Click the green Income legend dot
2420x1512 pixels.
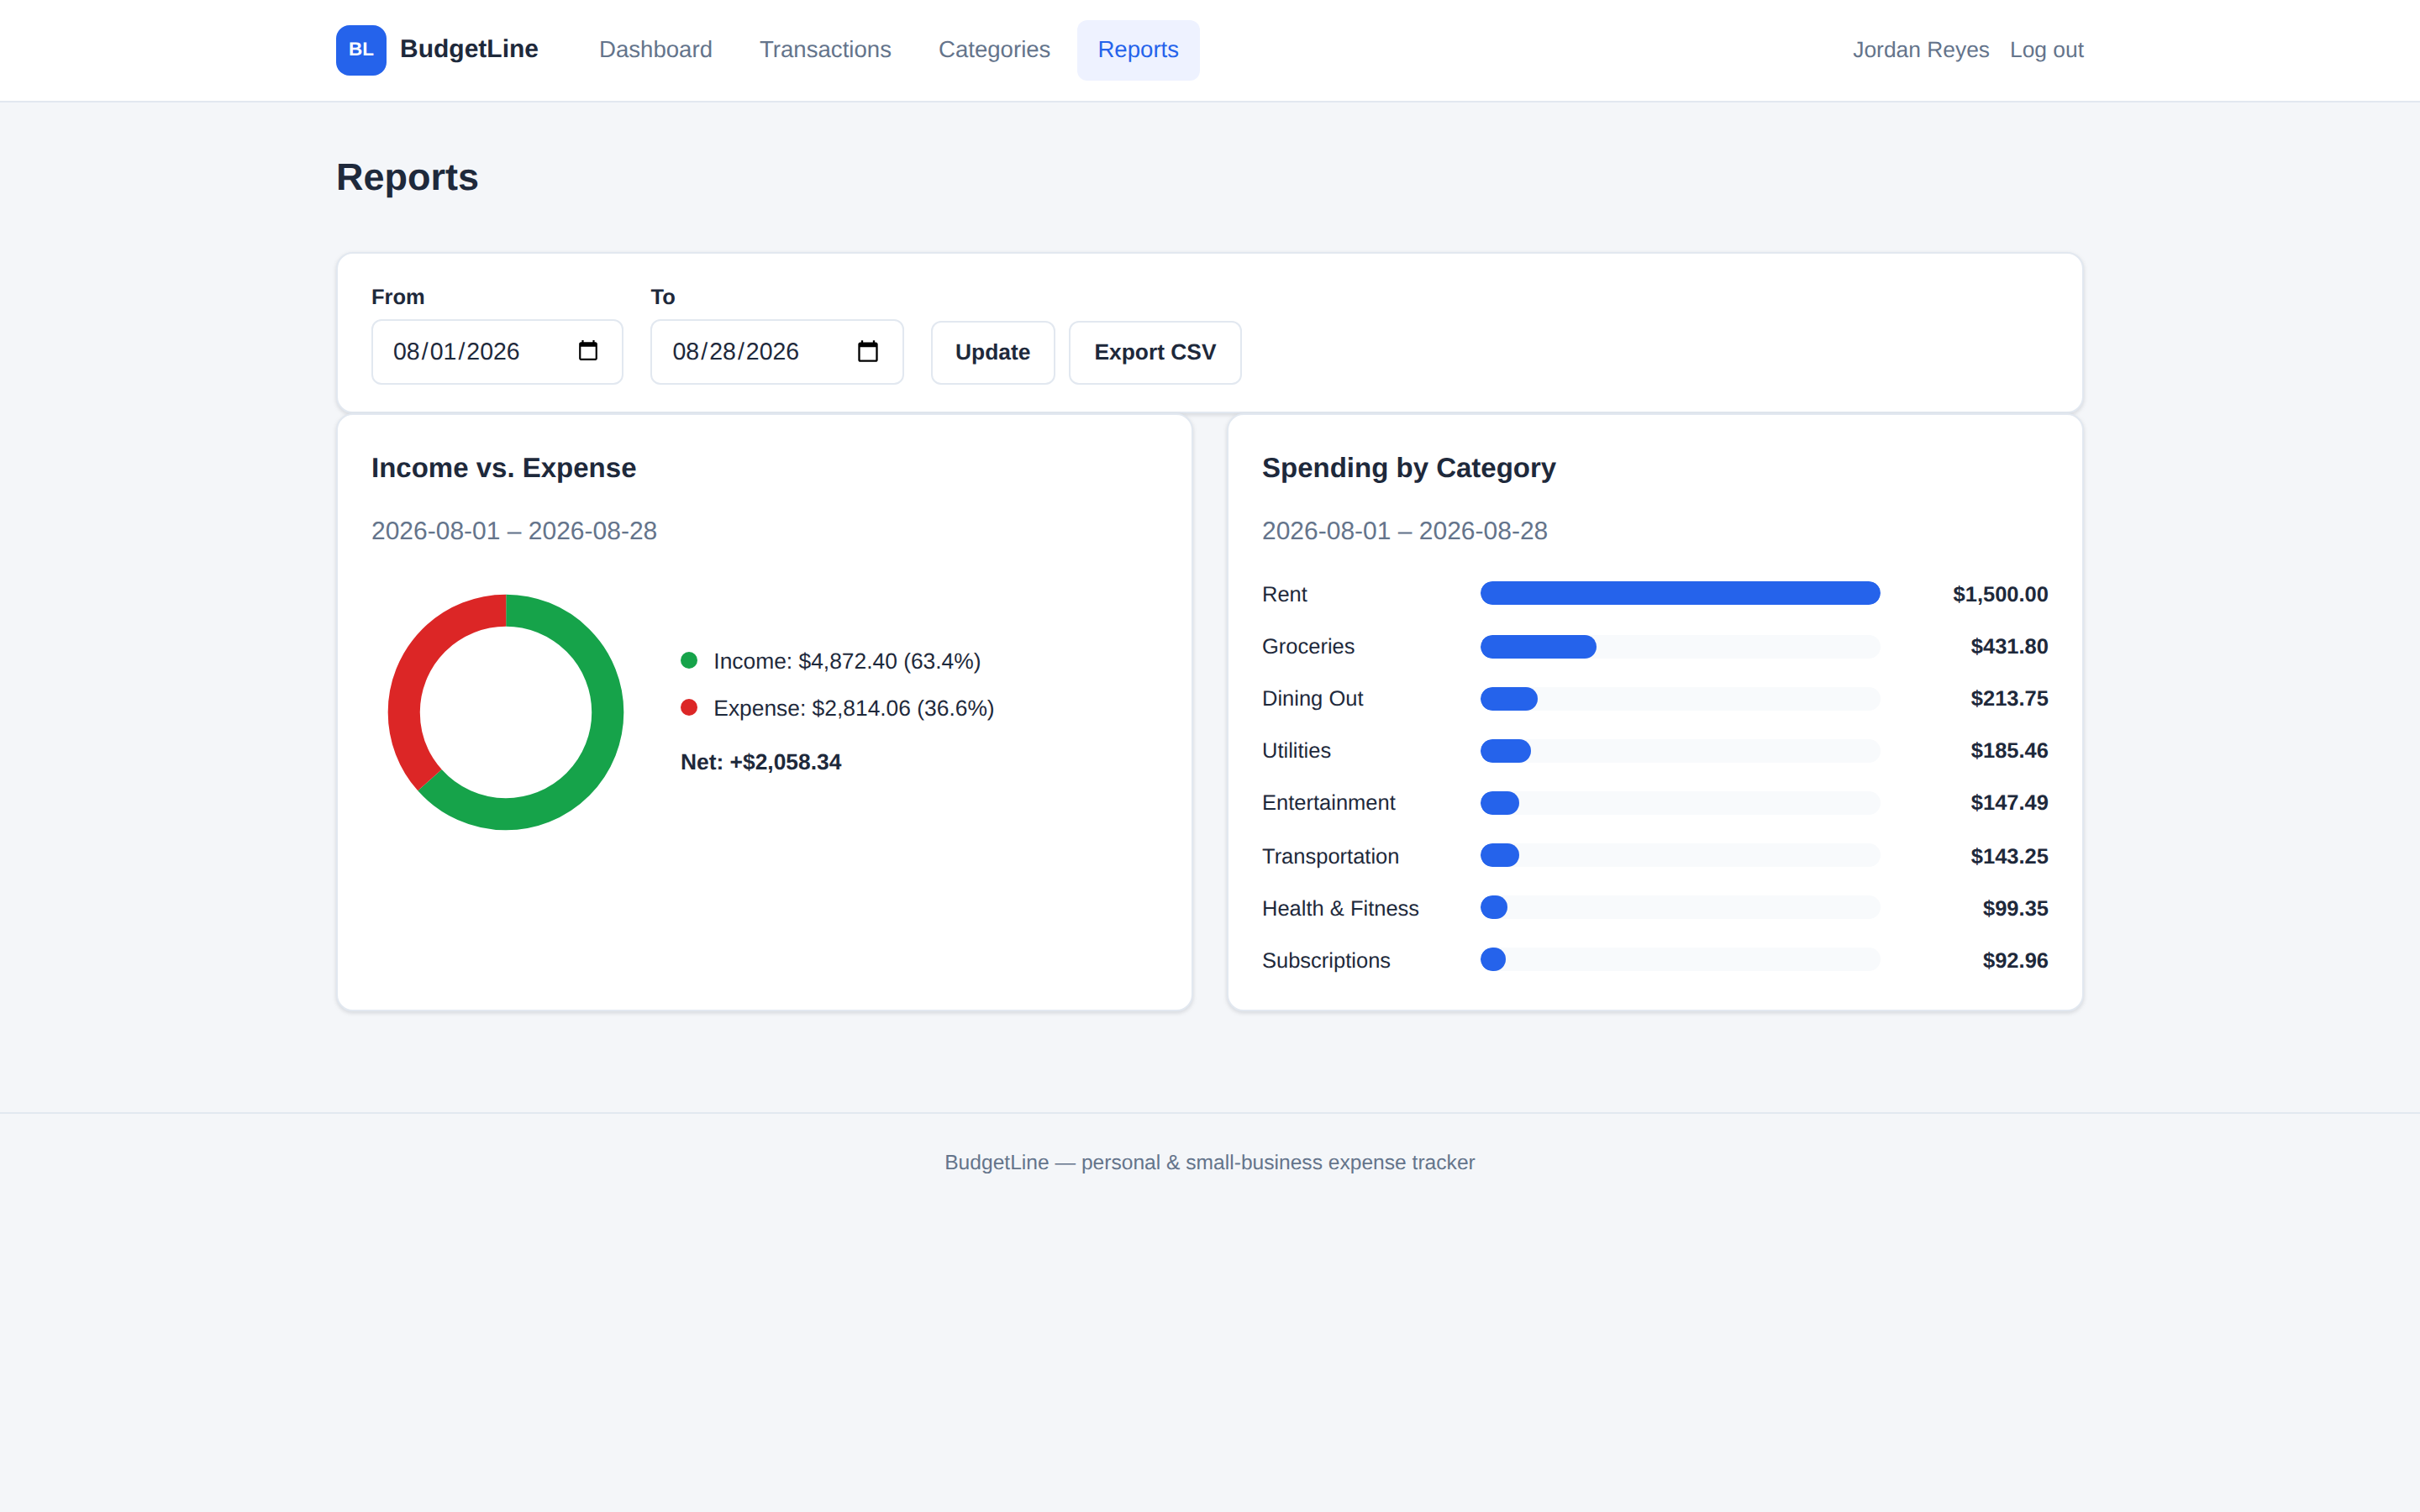click(x=689, y=660)
